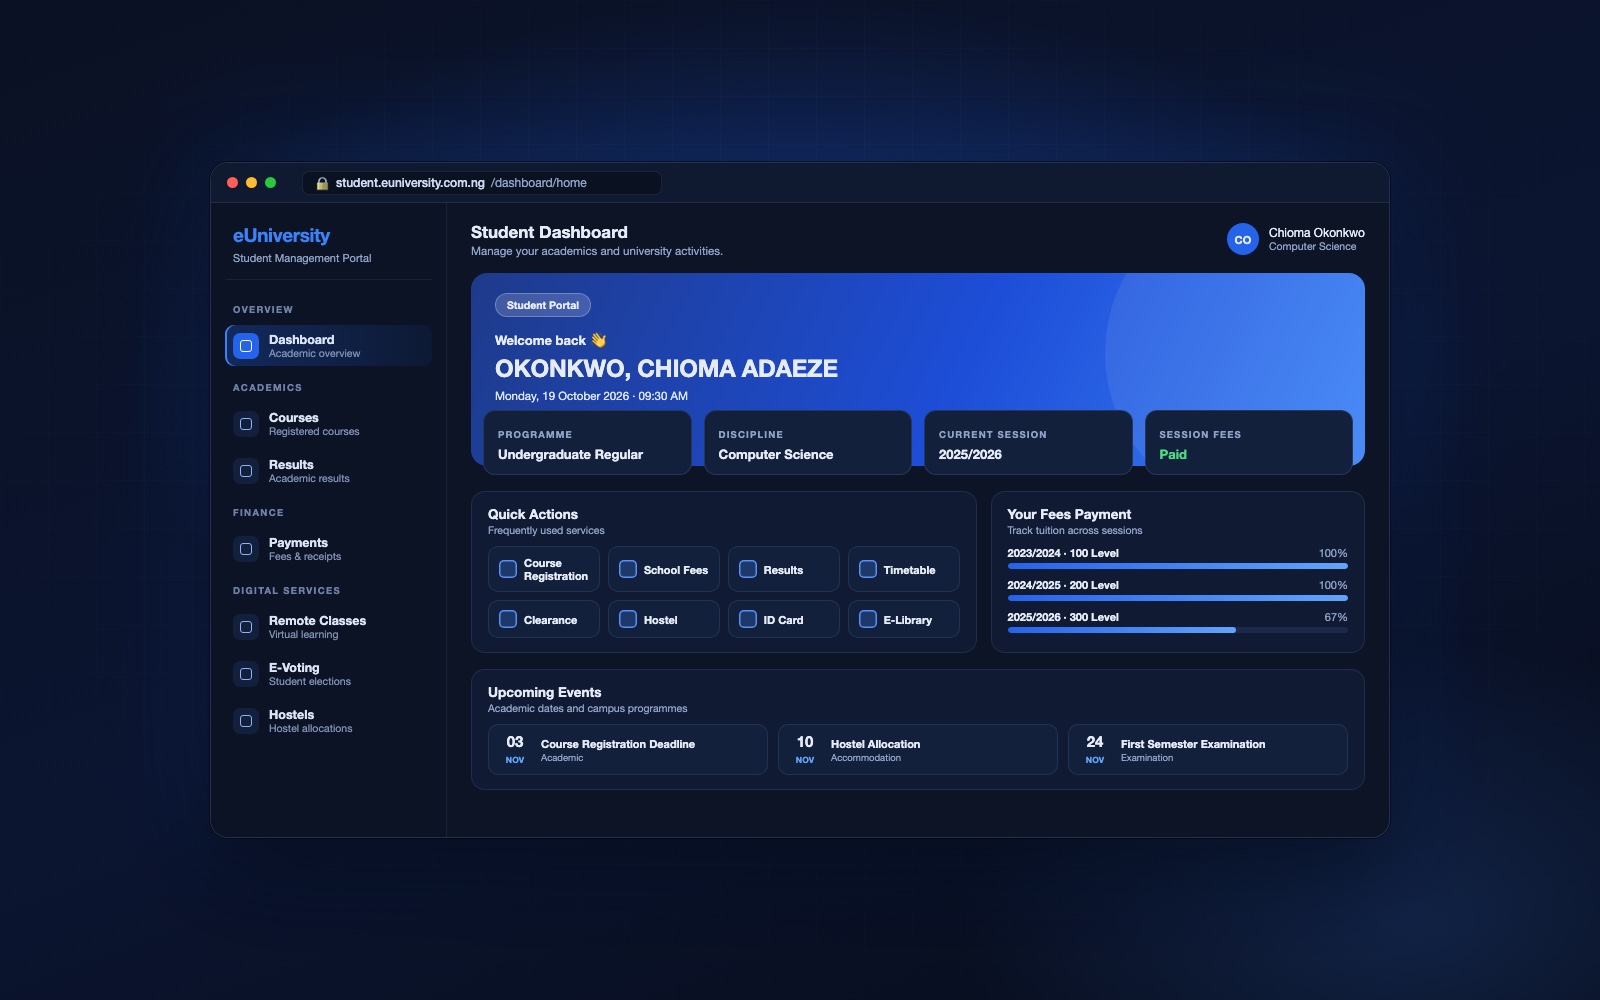The height and width of the screenshot is (1000, 1600).
Task: Click the 67% fees payment value
Action: click(x=1336, y=617)
